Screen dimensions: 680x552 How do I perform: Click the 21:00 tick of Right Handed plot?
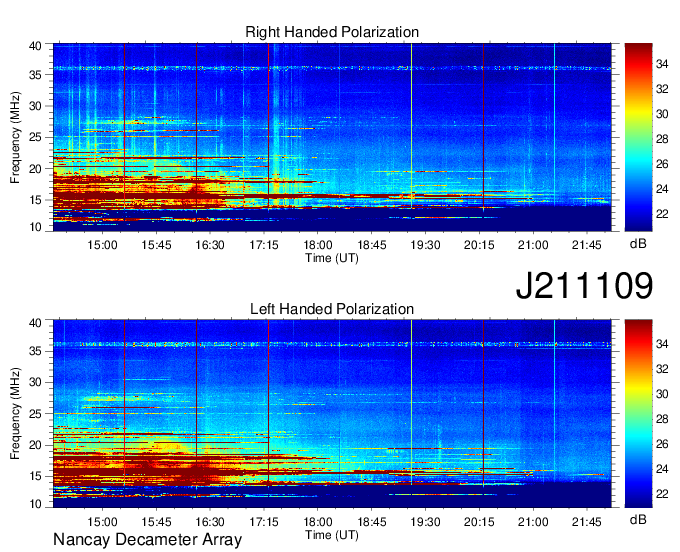coord(533,245)
